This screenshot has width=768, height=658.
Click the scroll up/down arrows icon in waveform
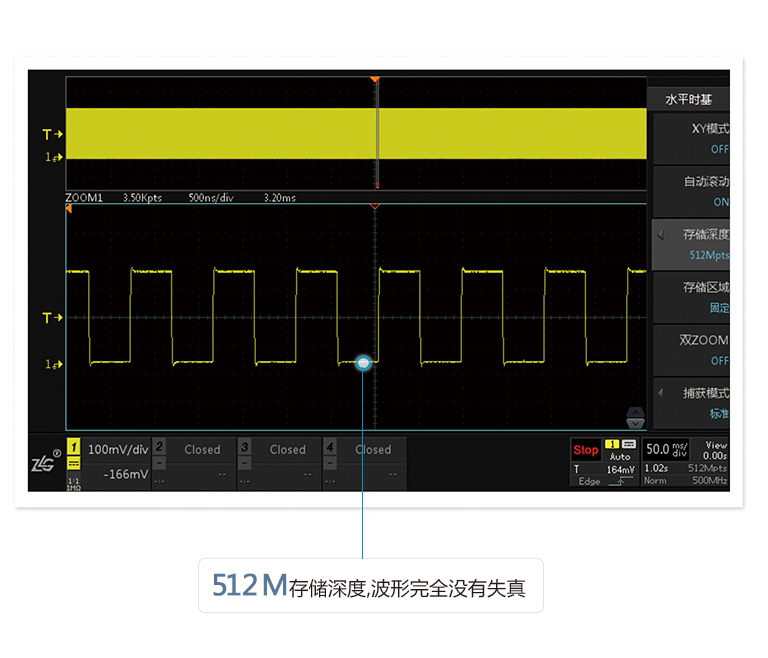tap(635, 417)
